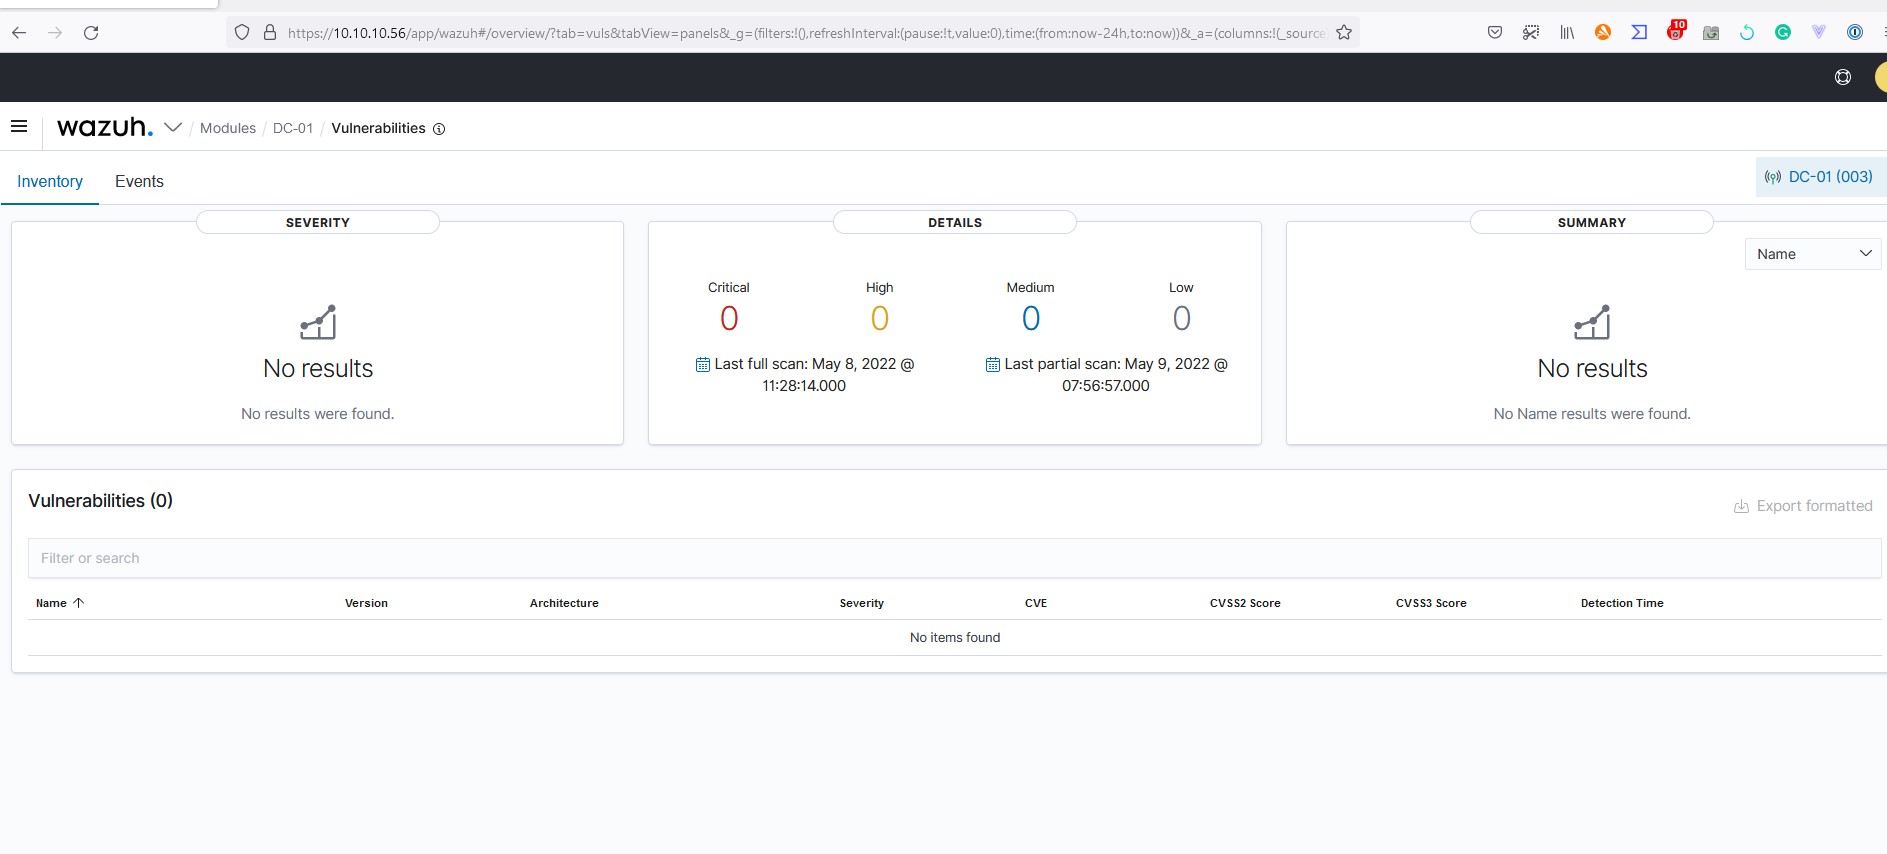Viewport: 1887px width, 854px height.
Task: Click the Last full scan calendar icon
Action: (x=703, y=364)
